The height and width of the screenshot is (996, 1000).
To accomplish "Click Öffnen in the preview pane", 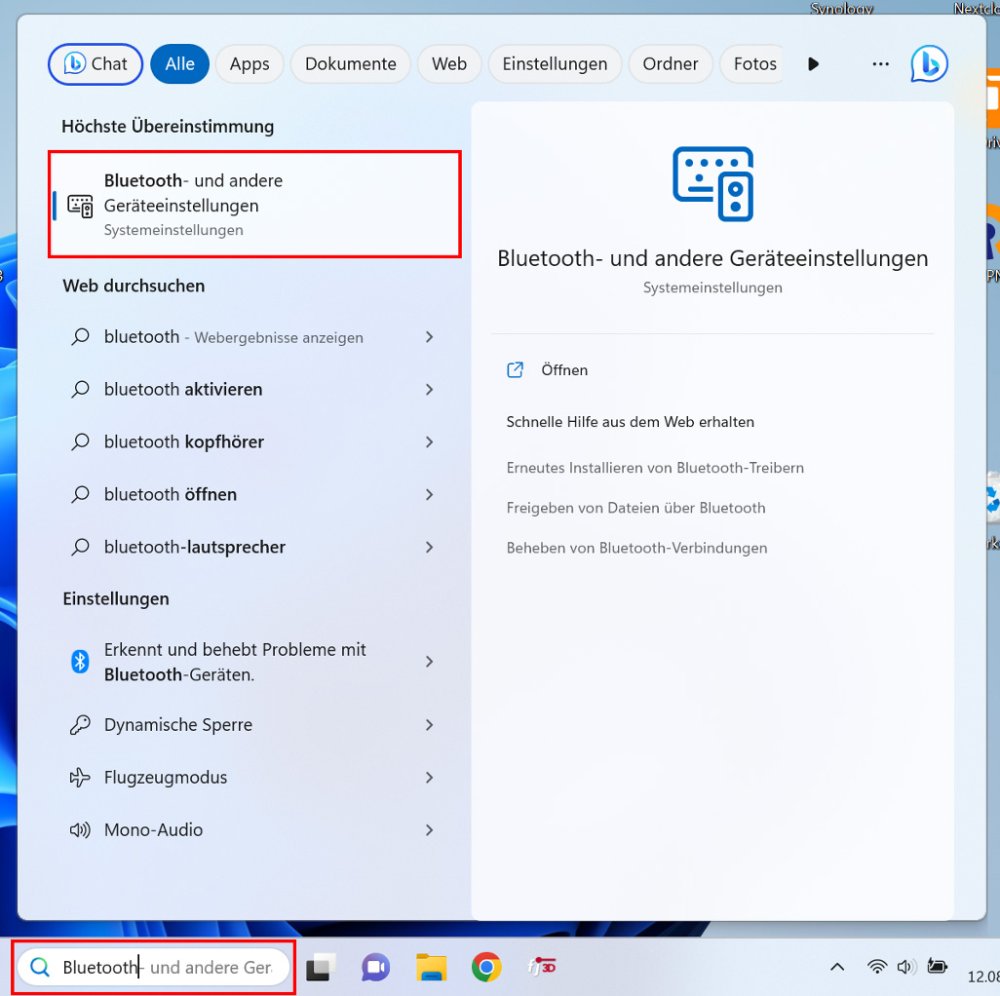I will 564,370.
